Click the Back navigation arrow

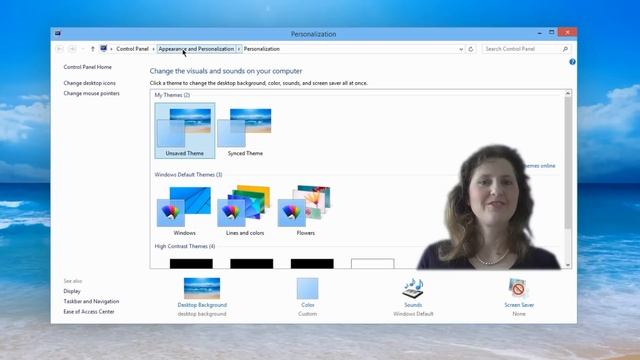pos(60,49)
